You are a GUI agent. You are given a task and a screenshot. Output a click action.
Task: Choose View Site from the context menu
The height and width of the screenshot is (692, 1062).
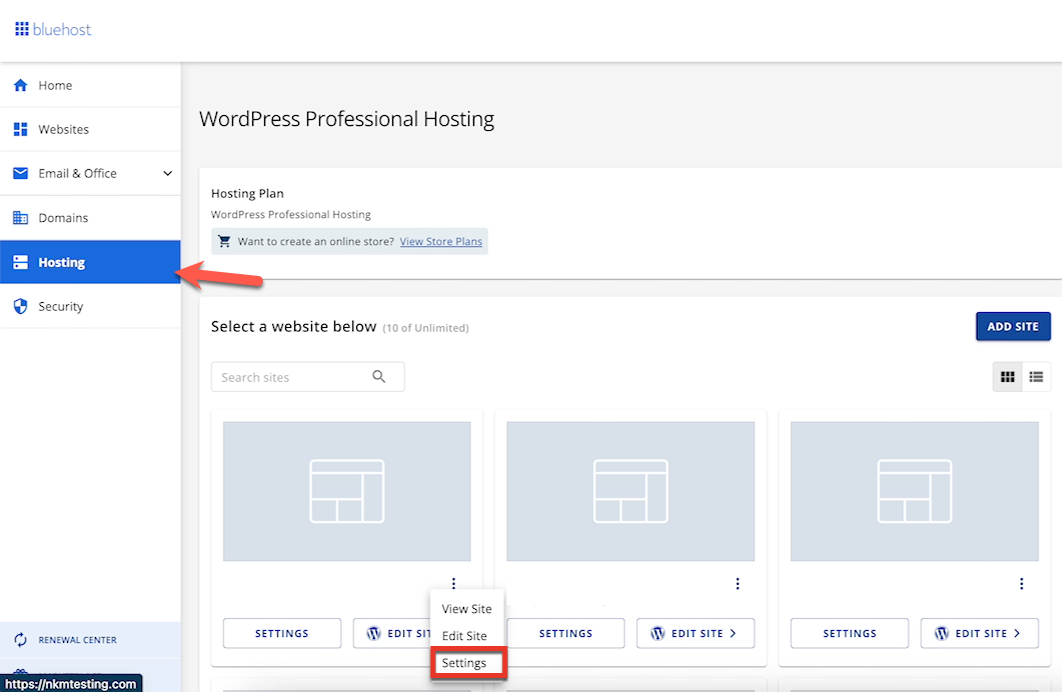(x=466, y=608)
